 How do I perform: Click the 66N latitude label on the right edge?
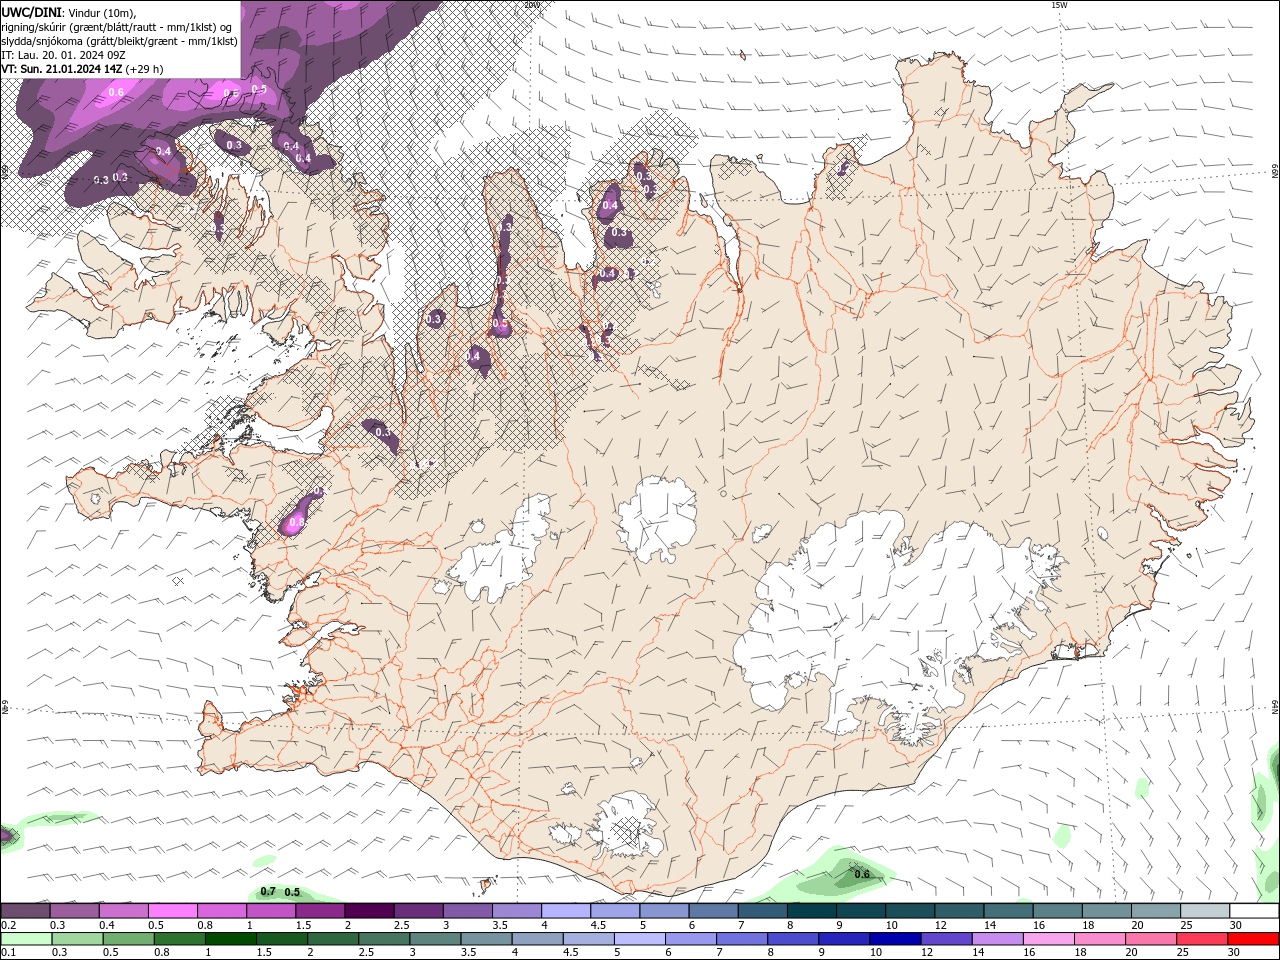(1275, 173)
